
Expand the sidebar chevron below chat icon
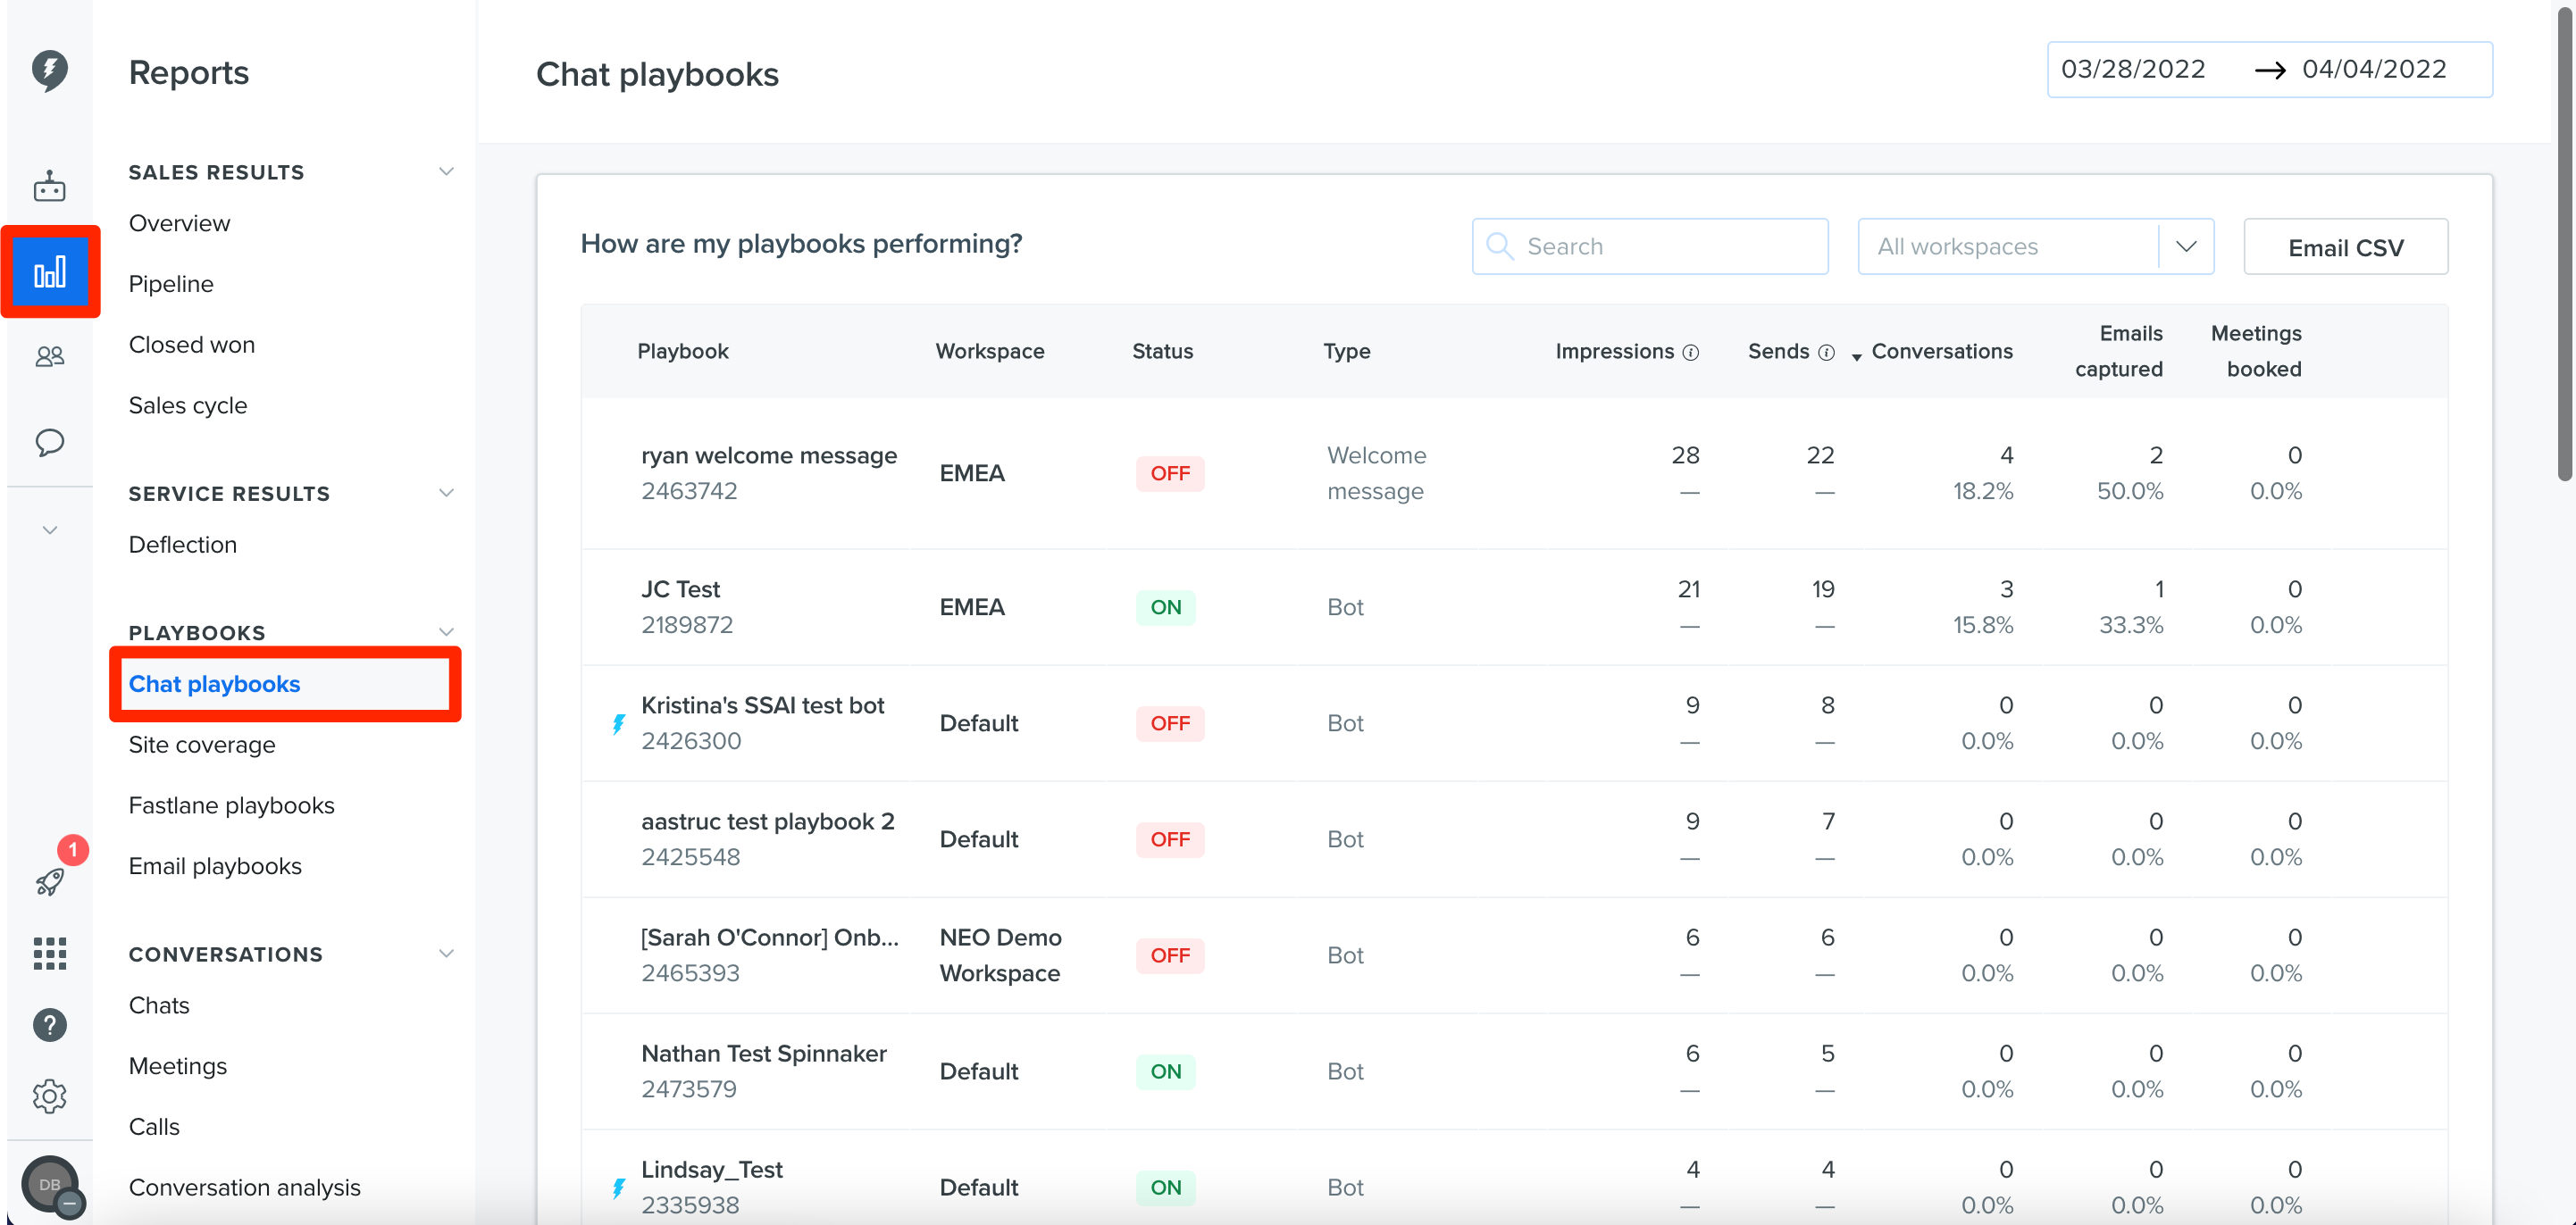click(50, 530)
